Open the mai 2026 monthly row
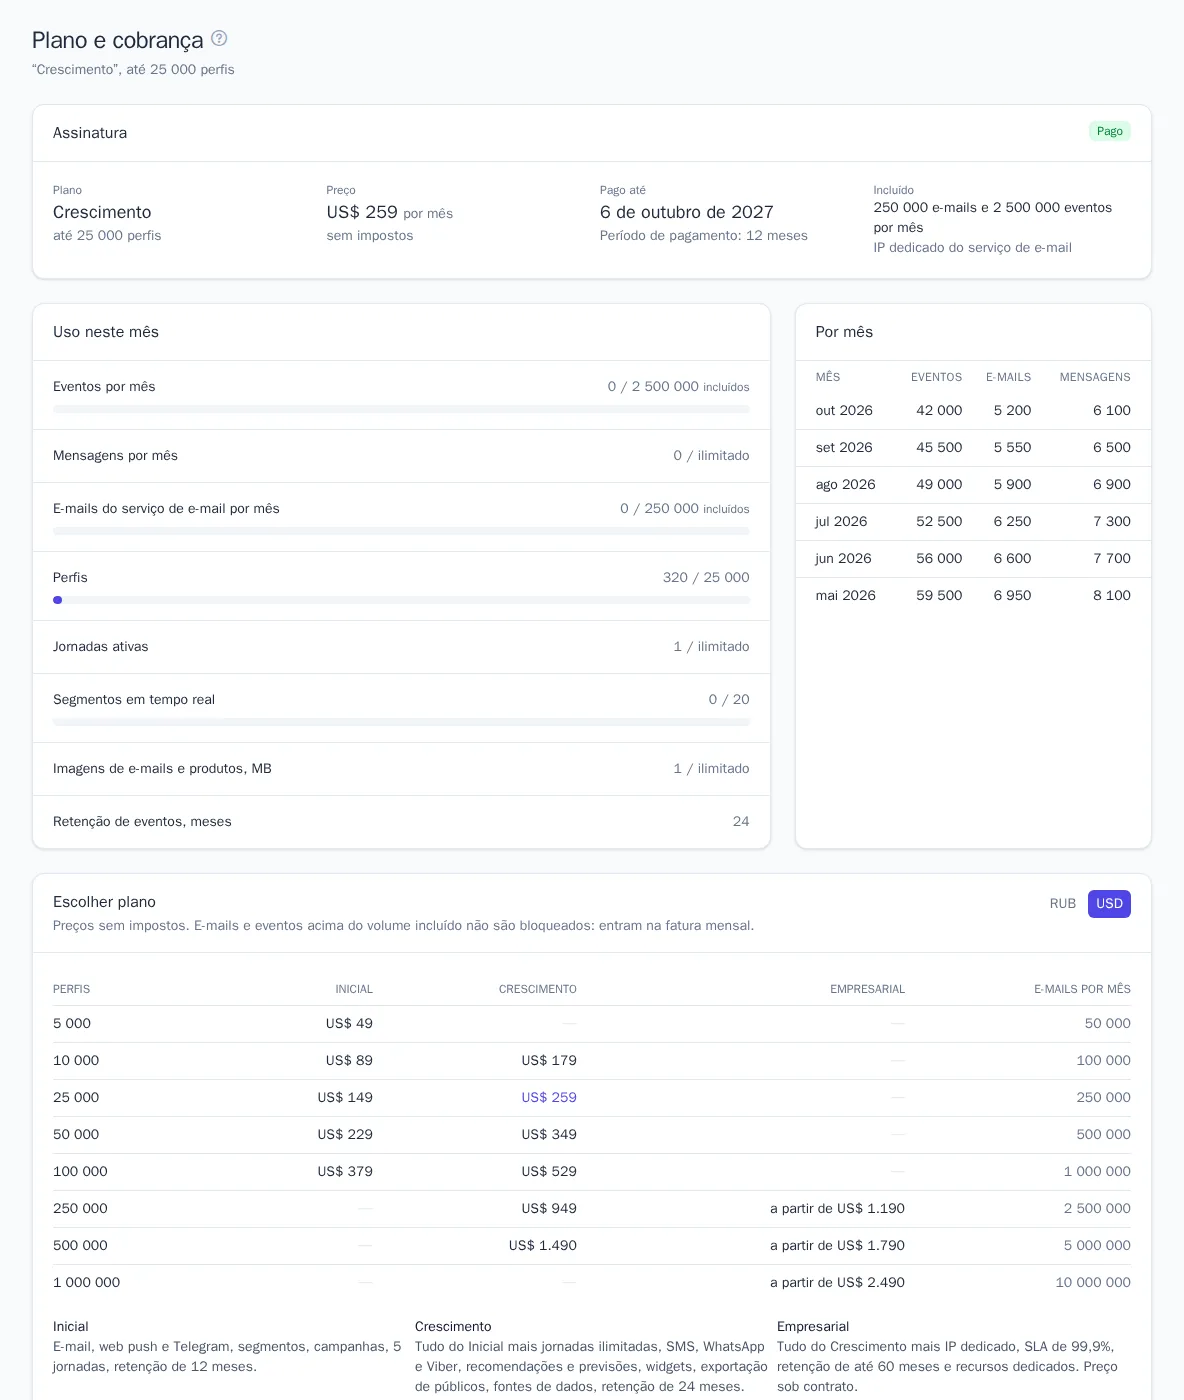 click(973, 596)
